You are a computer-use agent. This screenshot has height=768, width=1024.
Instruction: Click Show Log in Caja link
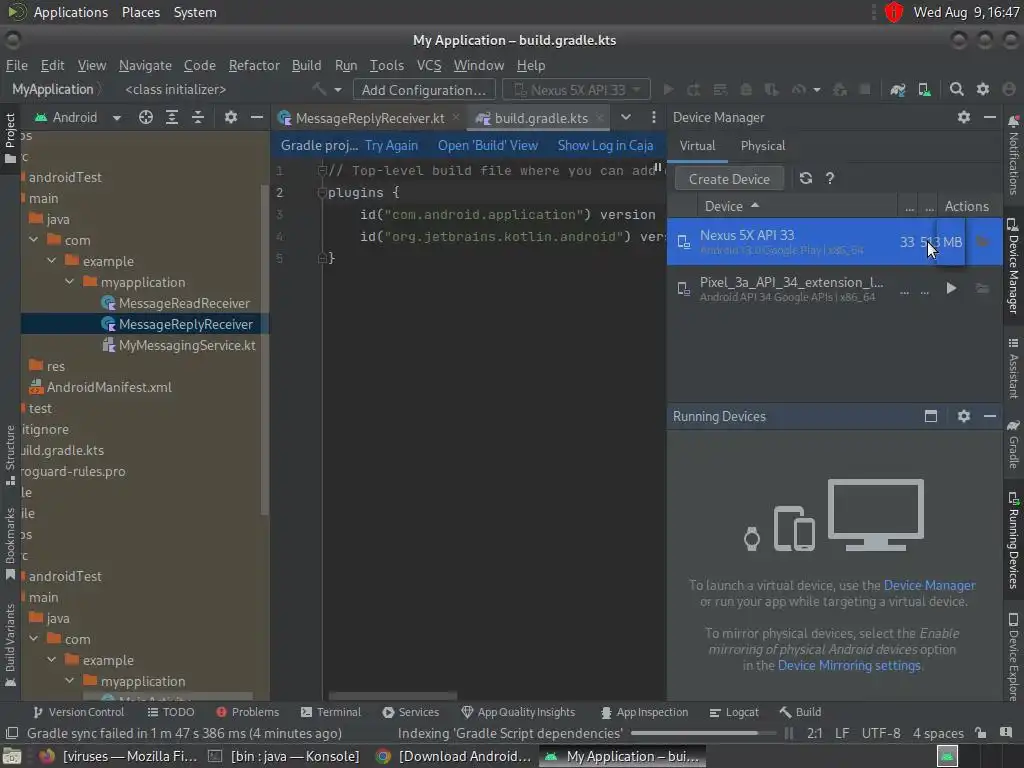point(605,146)
